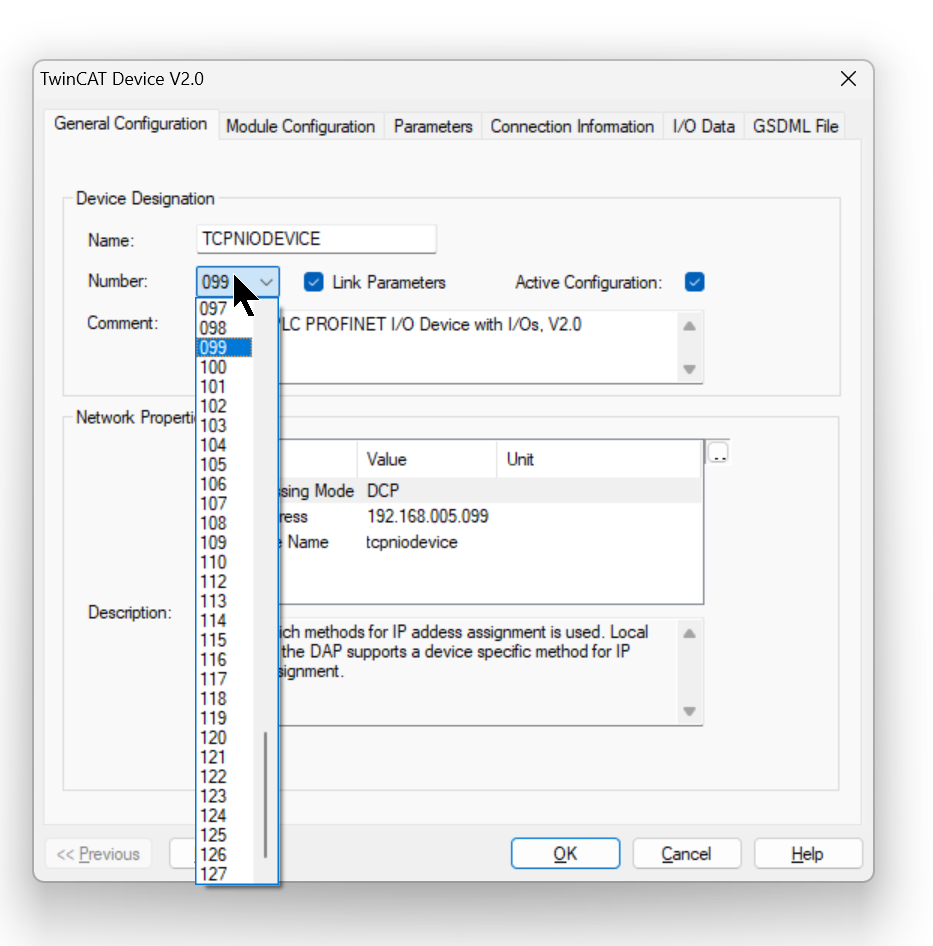Screen dimensions: 933x946
Task: Choose 120 from the dropdown list
Action: click(224, 738)
